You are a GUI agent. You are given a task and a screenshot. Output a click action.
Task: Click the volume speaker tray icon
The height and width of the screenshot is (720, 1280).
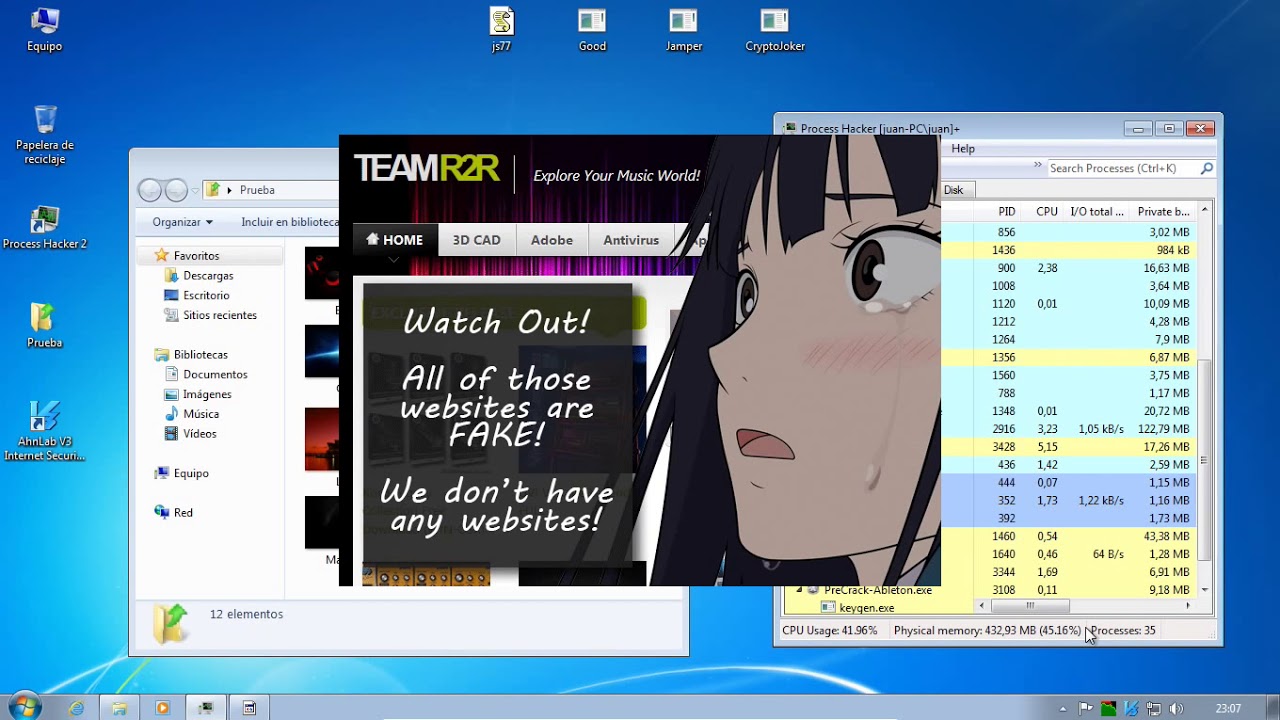tap(1176, 709)
